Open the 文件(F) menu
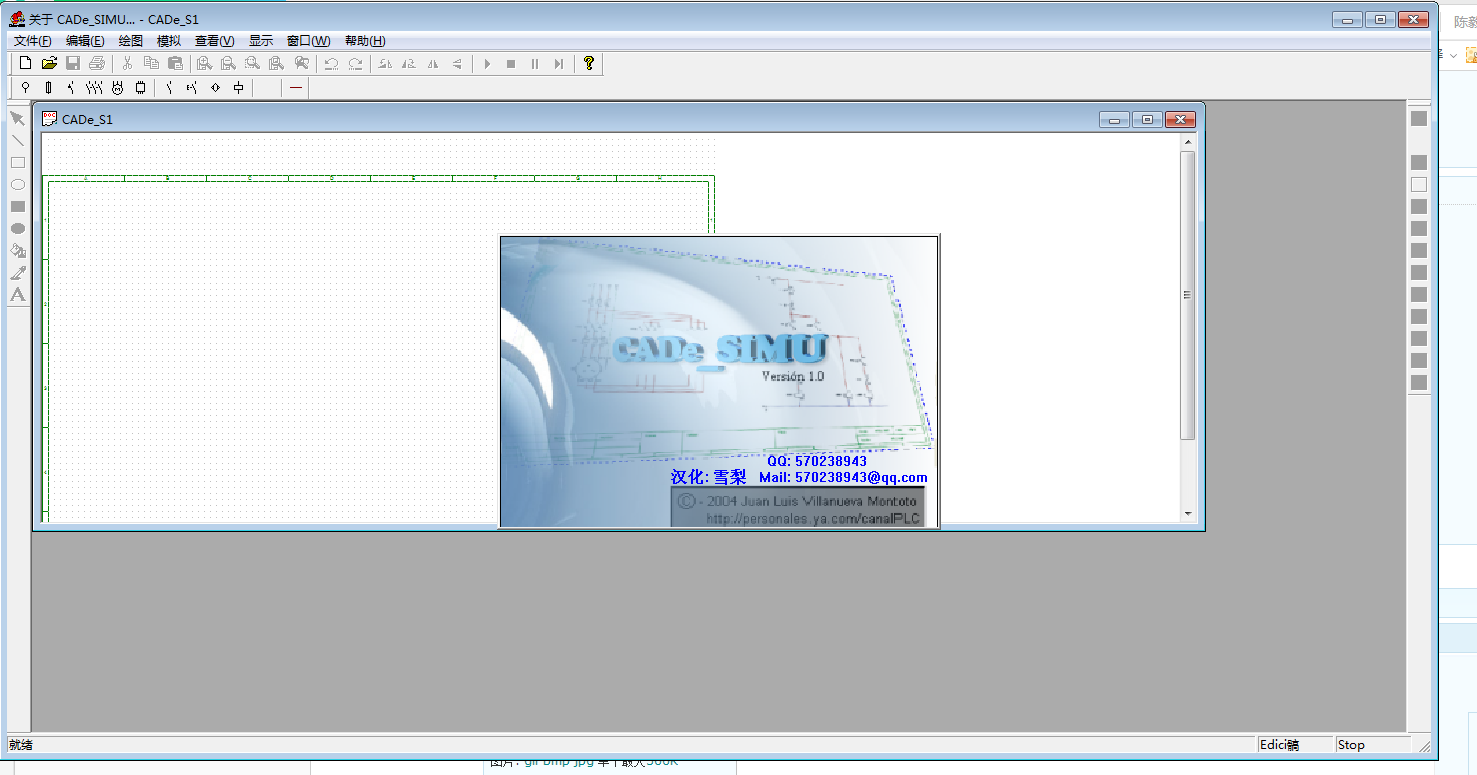1477x775 pixels. [33, 41]
